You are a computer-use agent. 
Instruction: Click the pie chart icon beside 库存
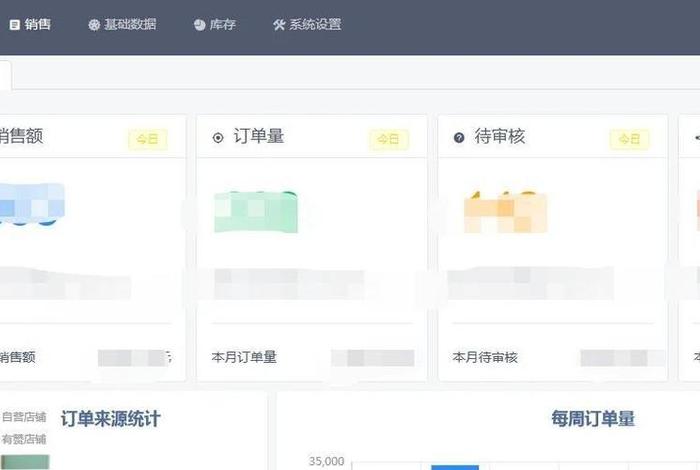pyautogui.click(x=200, y=25)
